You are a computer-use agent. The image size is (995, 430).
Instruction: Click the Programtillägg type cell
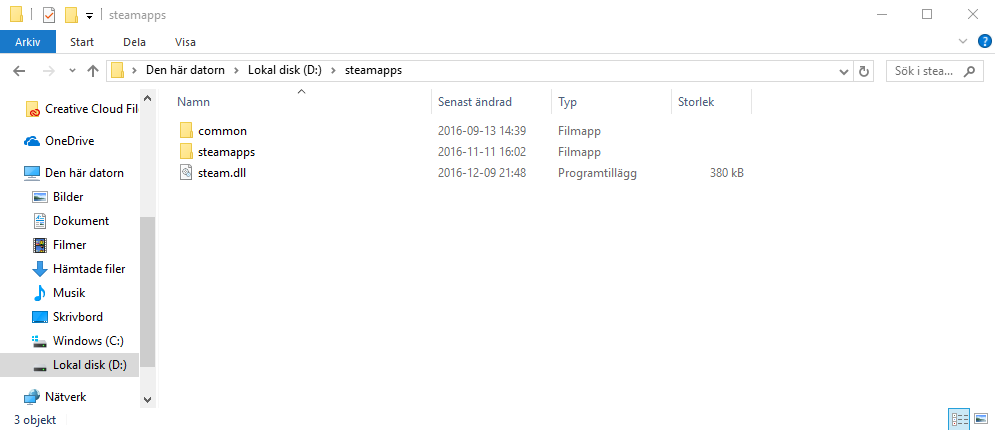click(597, 173)
